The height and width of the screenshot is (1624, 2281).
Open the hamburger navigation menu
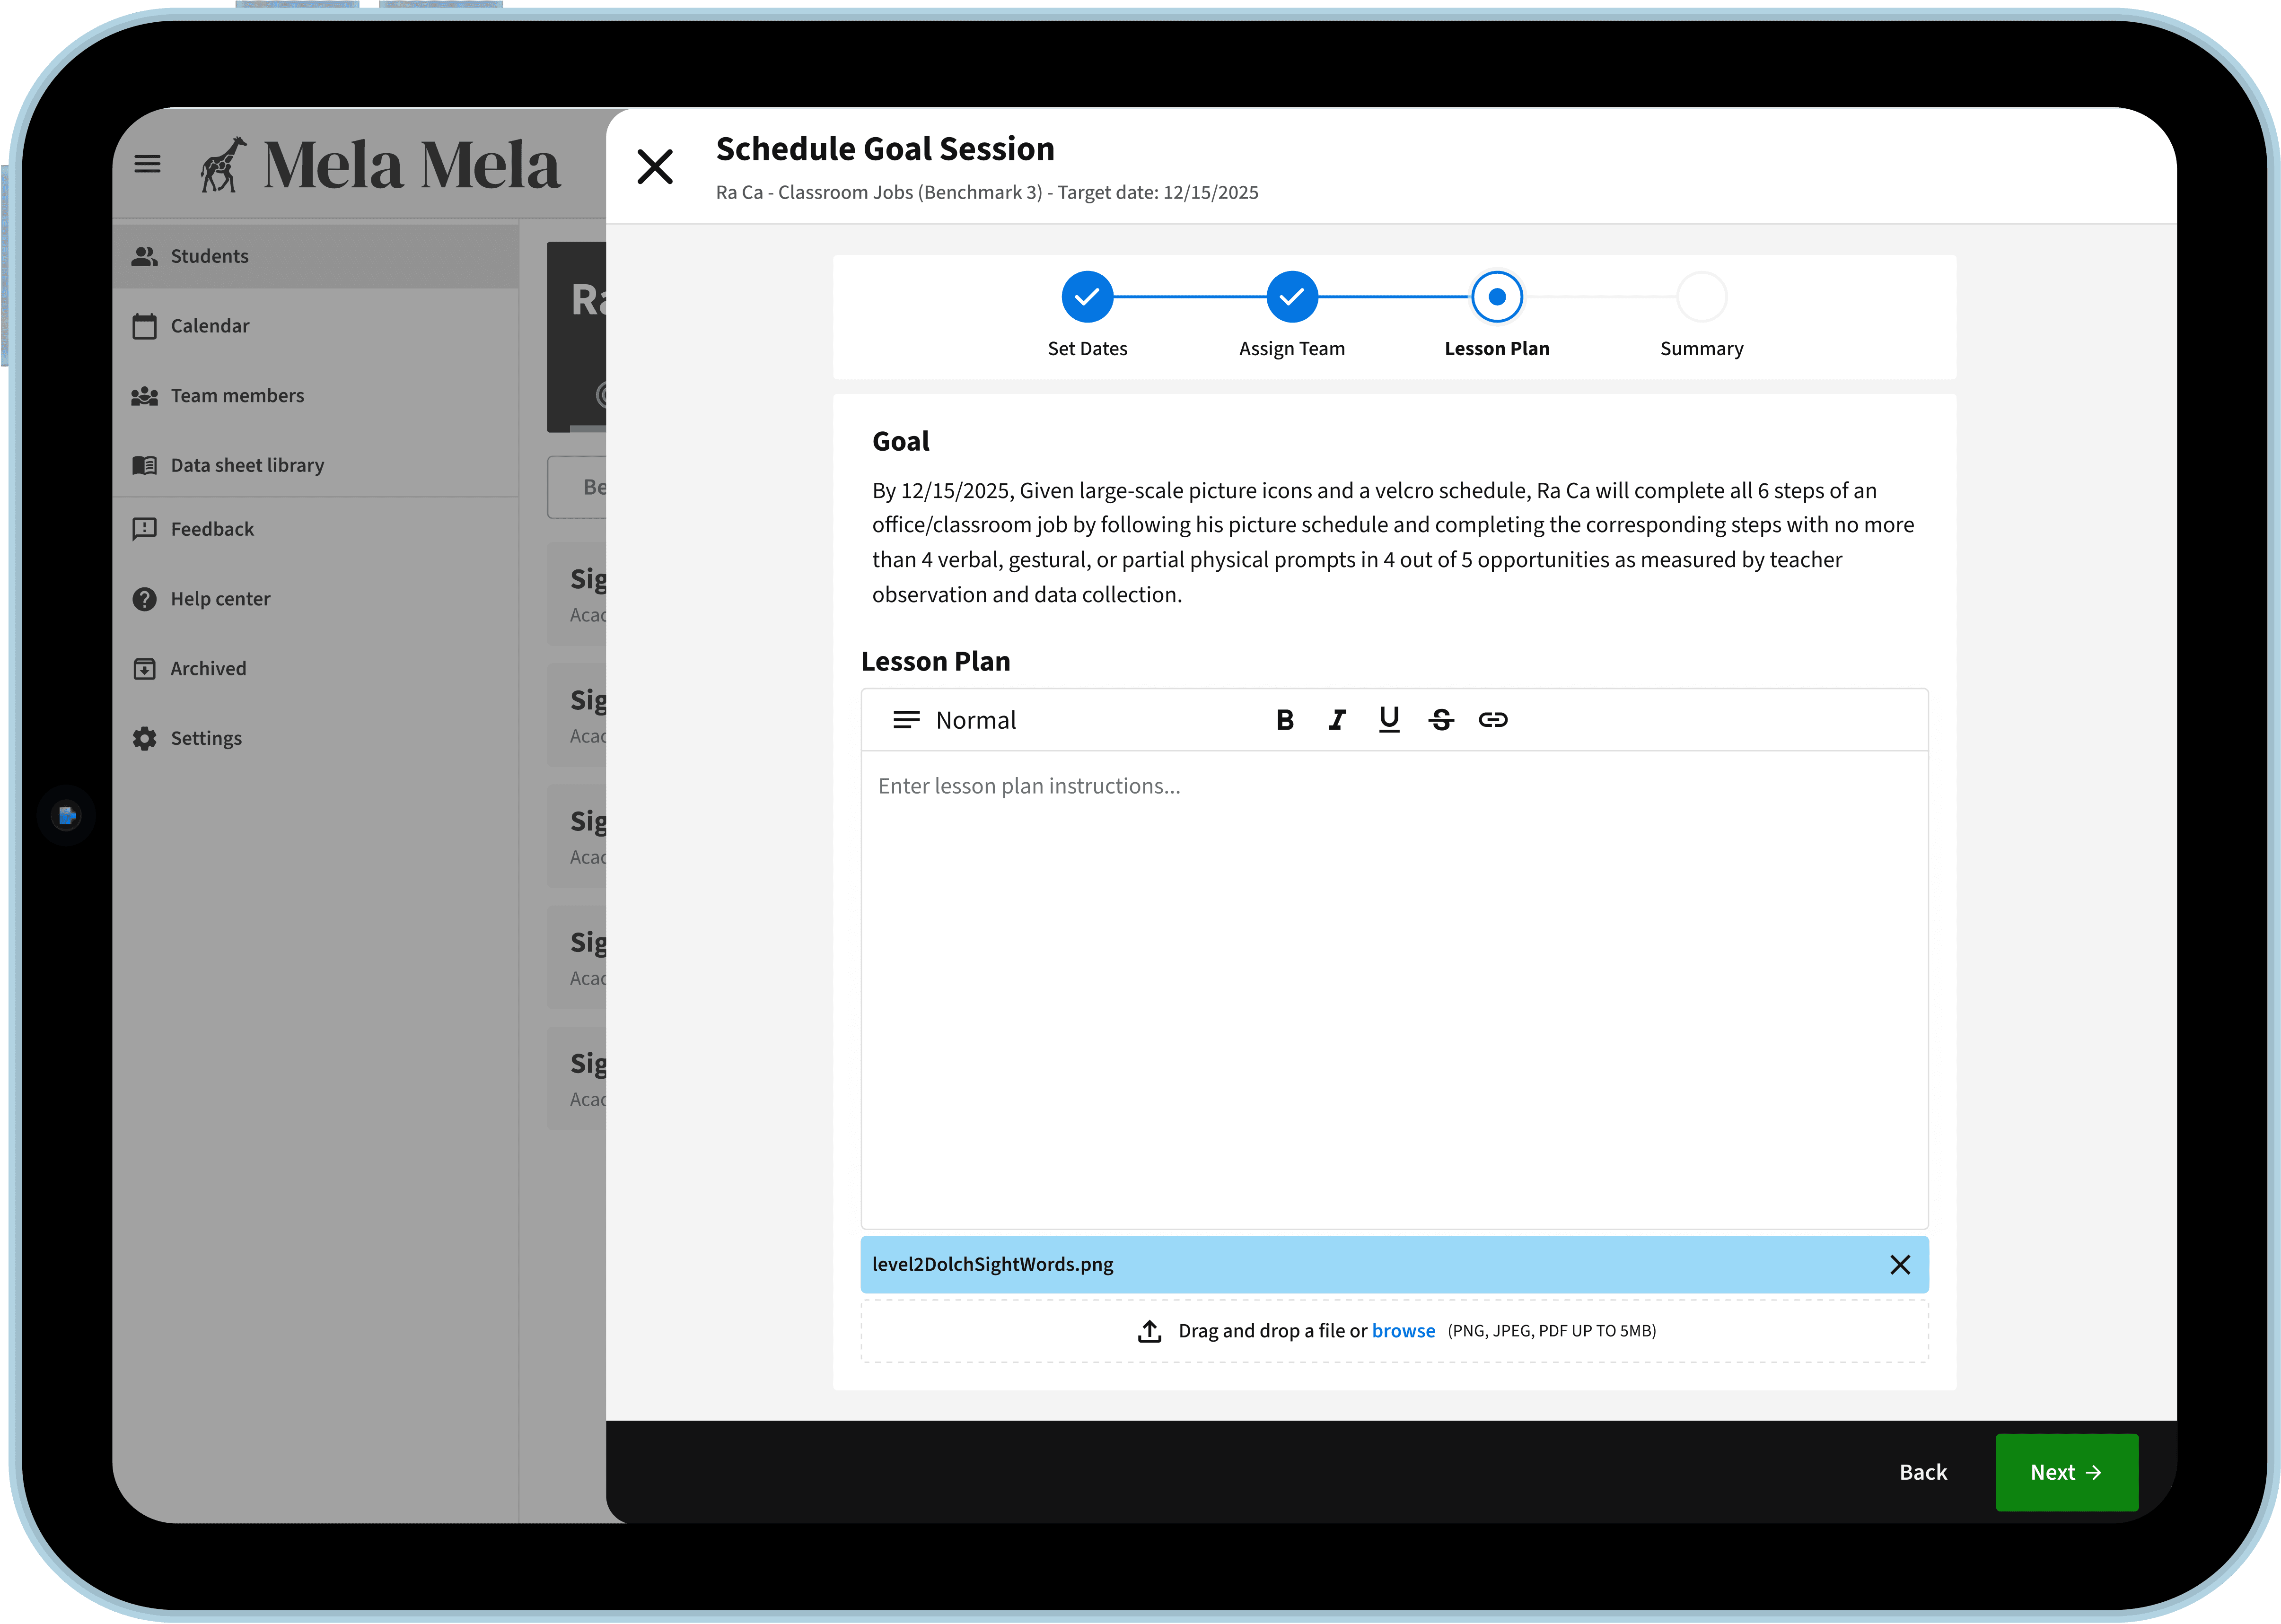coord(148,164)
